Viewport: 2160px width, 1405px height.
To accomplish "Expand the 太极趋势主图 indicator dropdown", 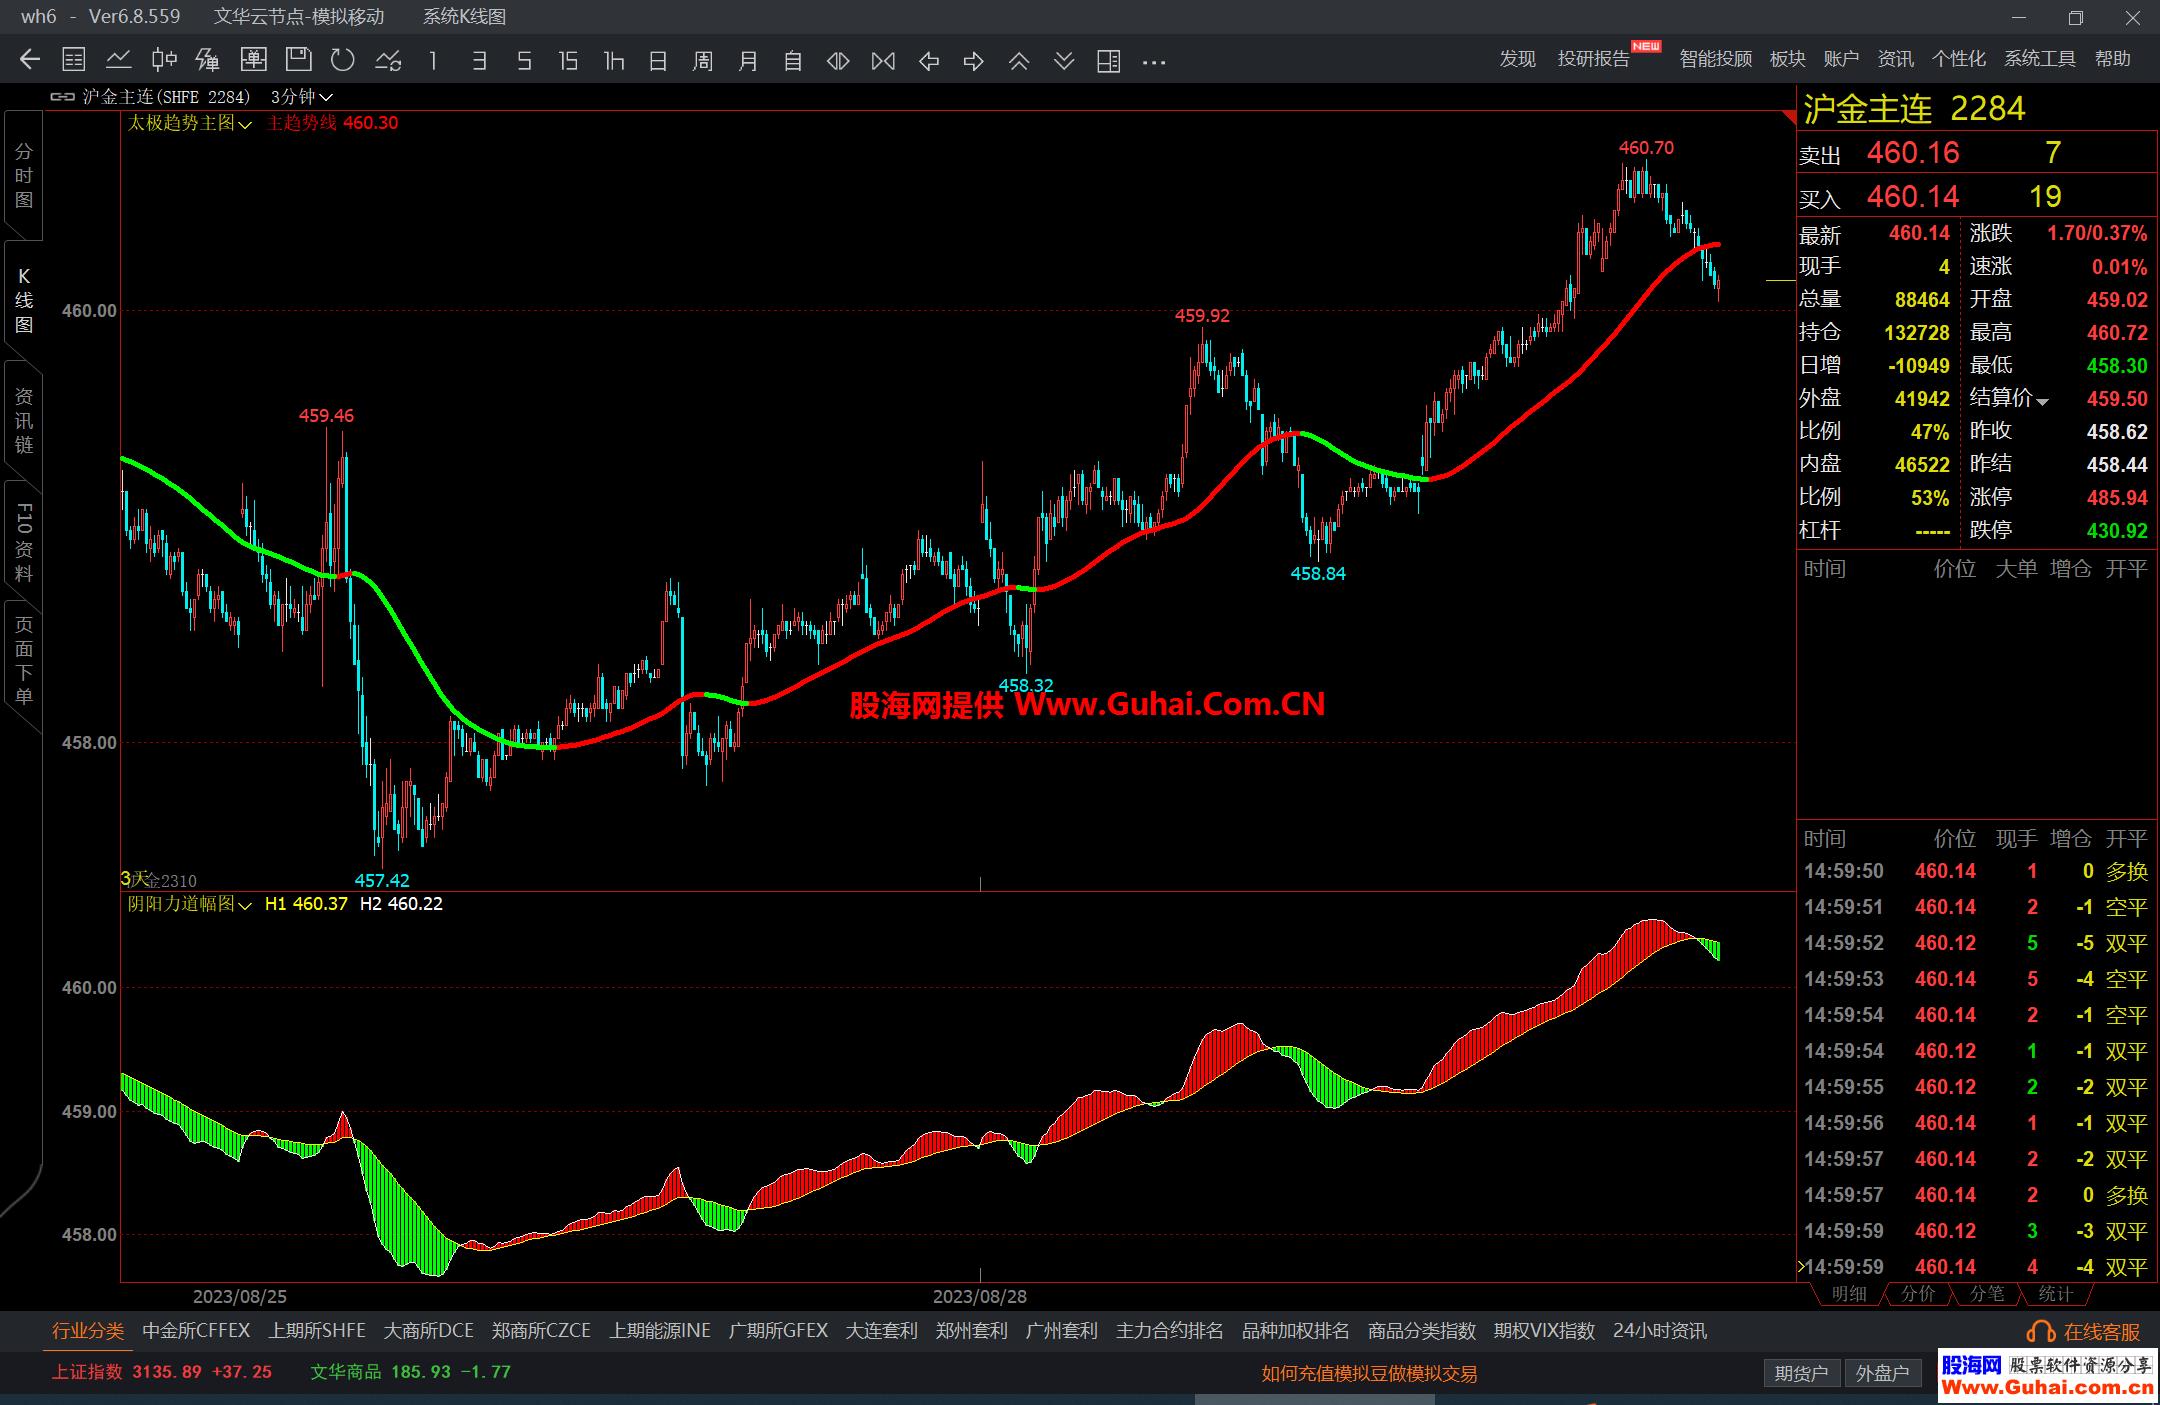I will pos(245,124).
